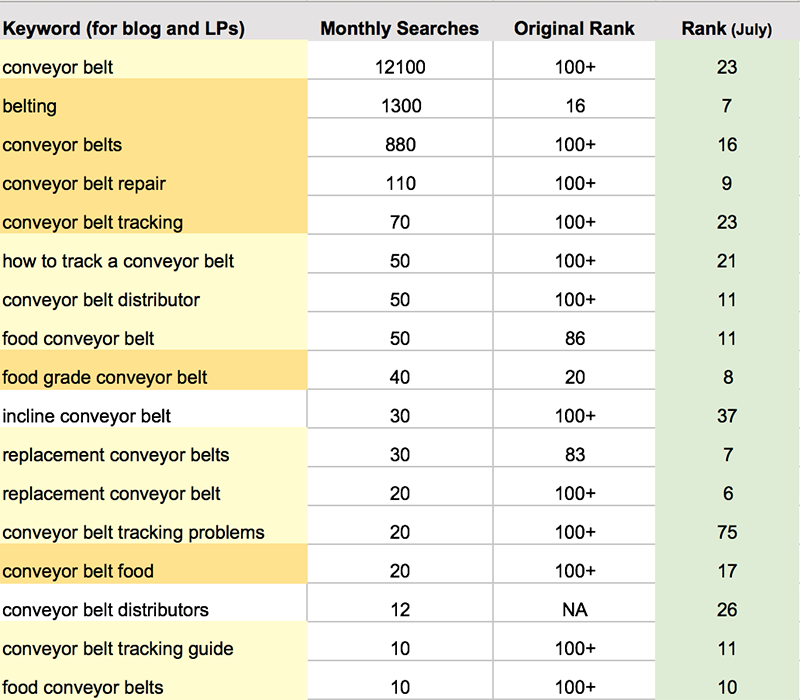Click the 1300 monthly searches cell

pos(399,106)
